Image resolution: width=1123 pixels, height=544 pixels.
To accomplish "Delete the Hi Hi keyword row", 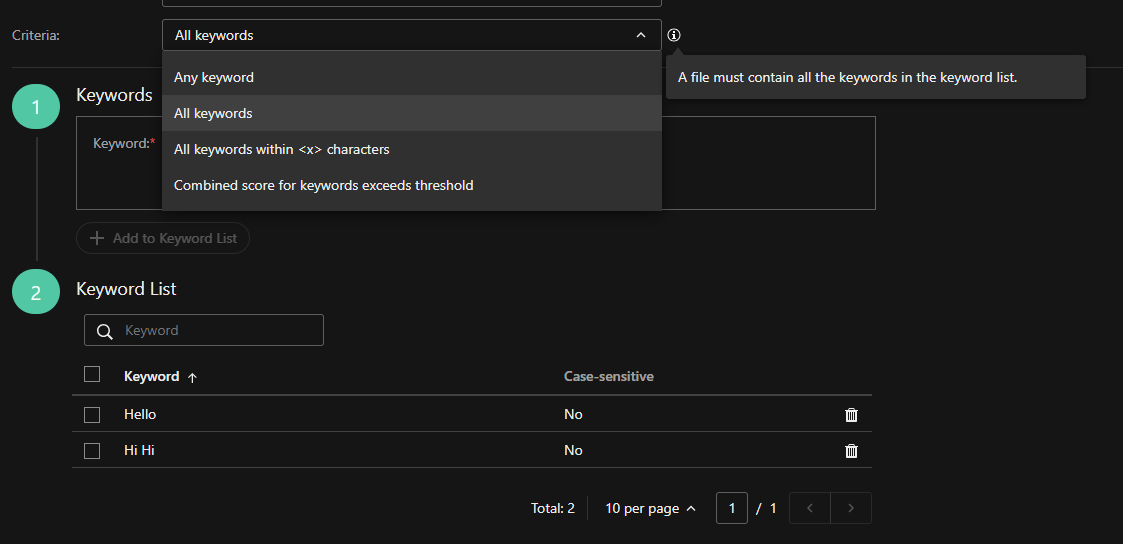I will pyautogui.click(x=851, y=451).
